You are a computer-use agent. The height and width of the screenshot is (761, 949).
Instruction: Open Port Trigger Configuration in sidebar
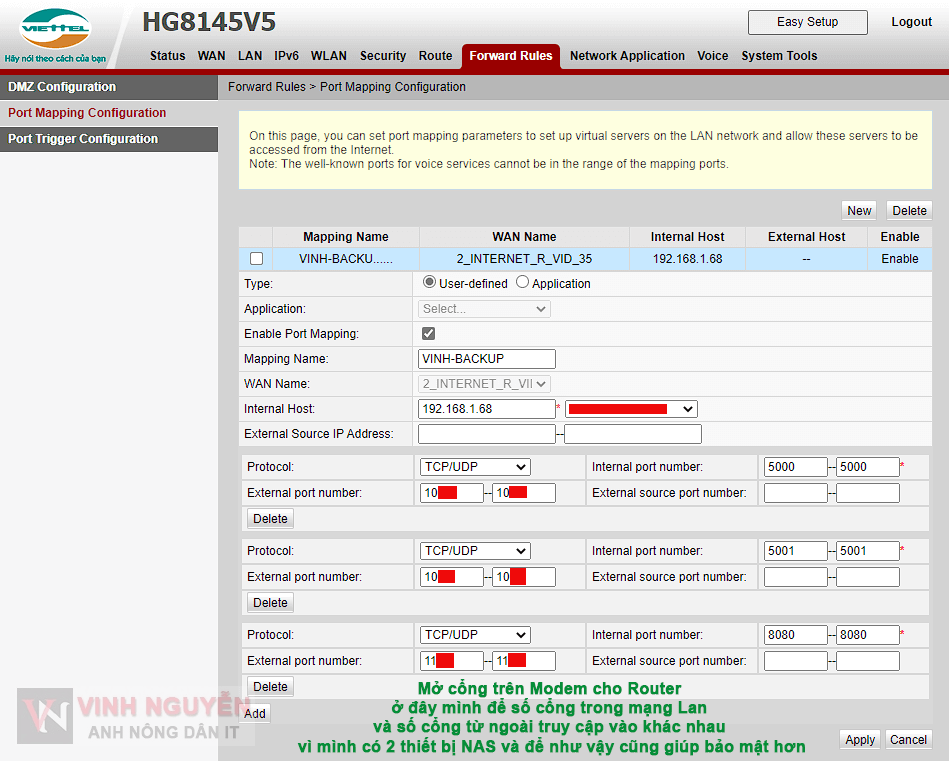(x=83, y=139)
